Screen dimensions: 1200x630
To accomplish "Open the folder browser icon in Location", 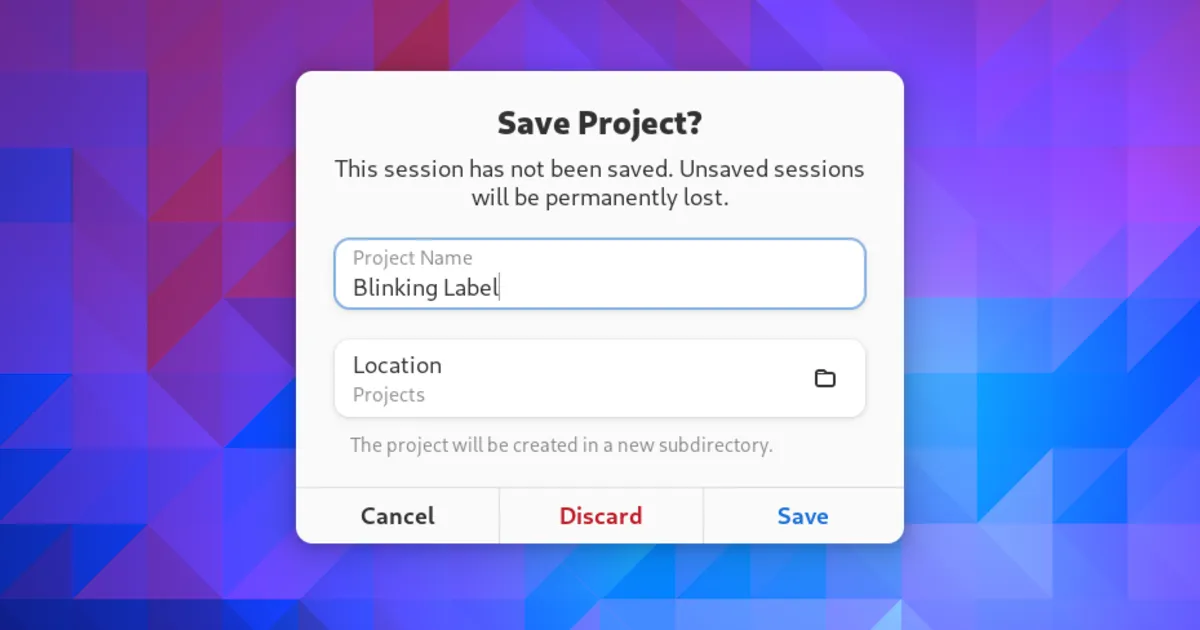I will point(824,378).
